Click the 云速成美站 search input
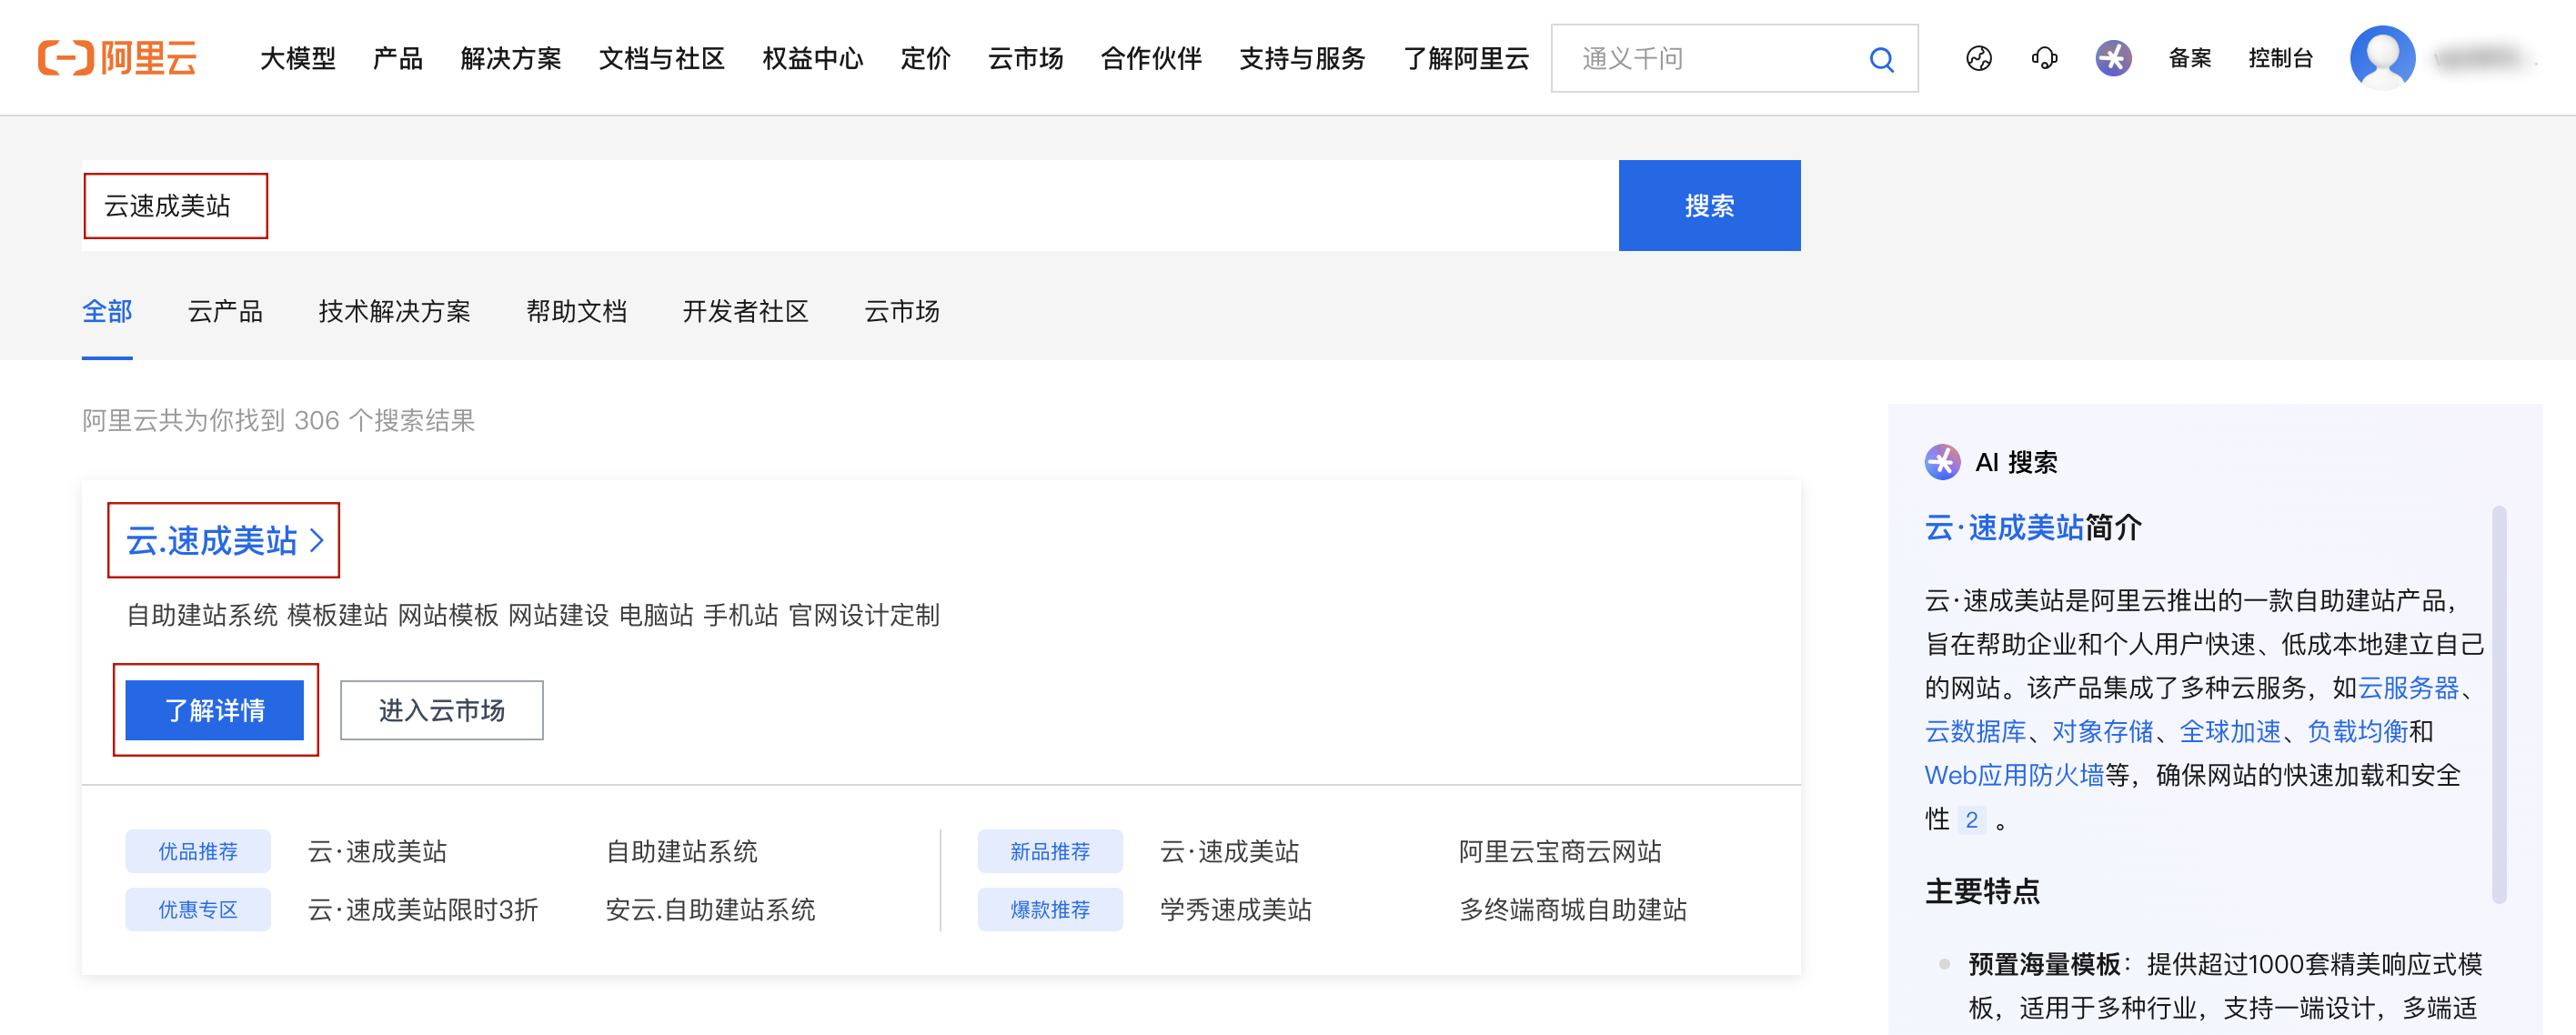2576x1035 pixels. (850, 206)
